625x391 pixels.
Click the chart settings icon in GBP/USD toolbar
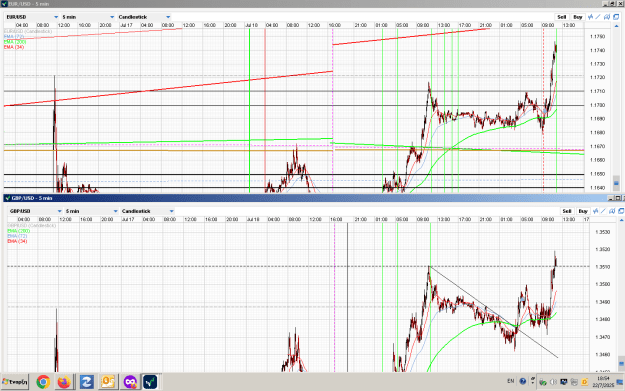(612, 211)
